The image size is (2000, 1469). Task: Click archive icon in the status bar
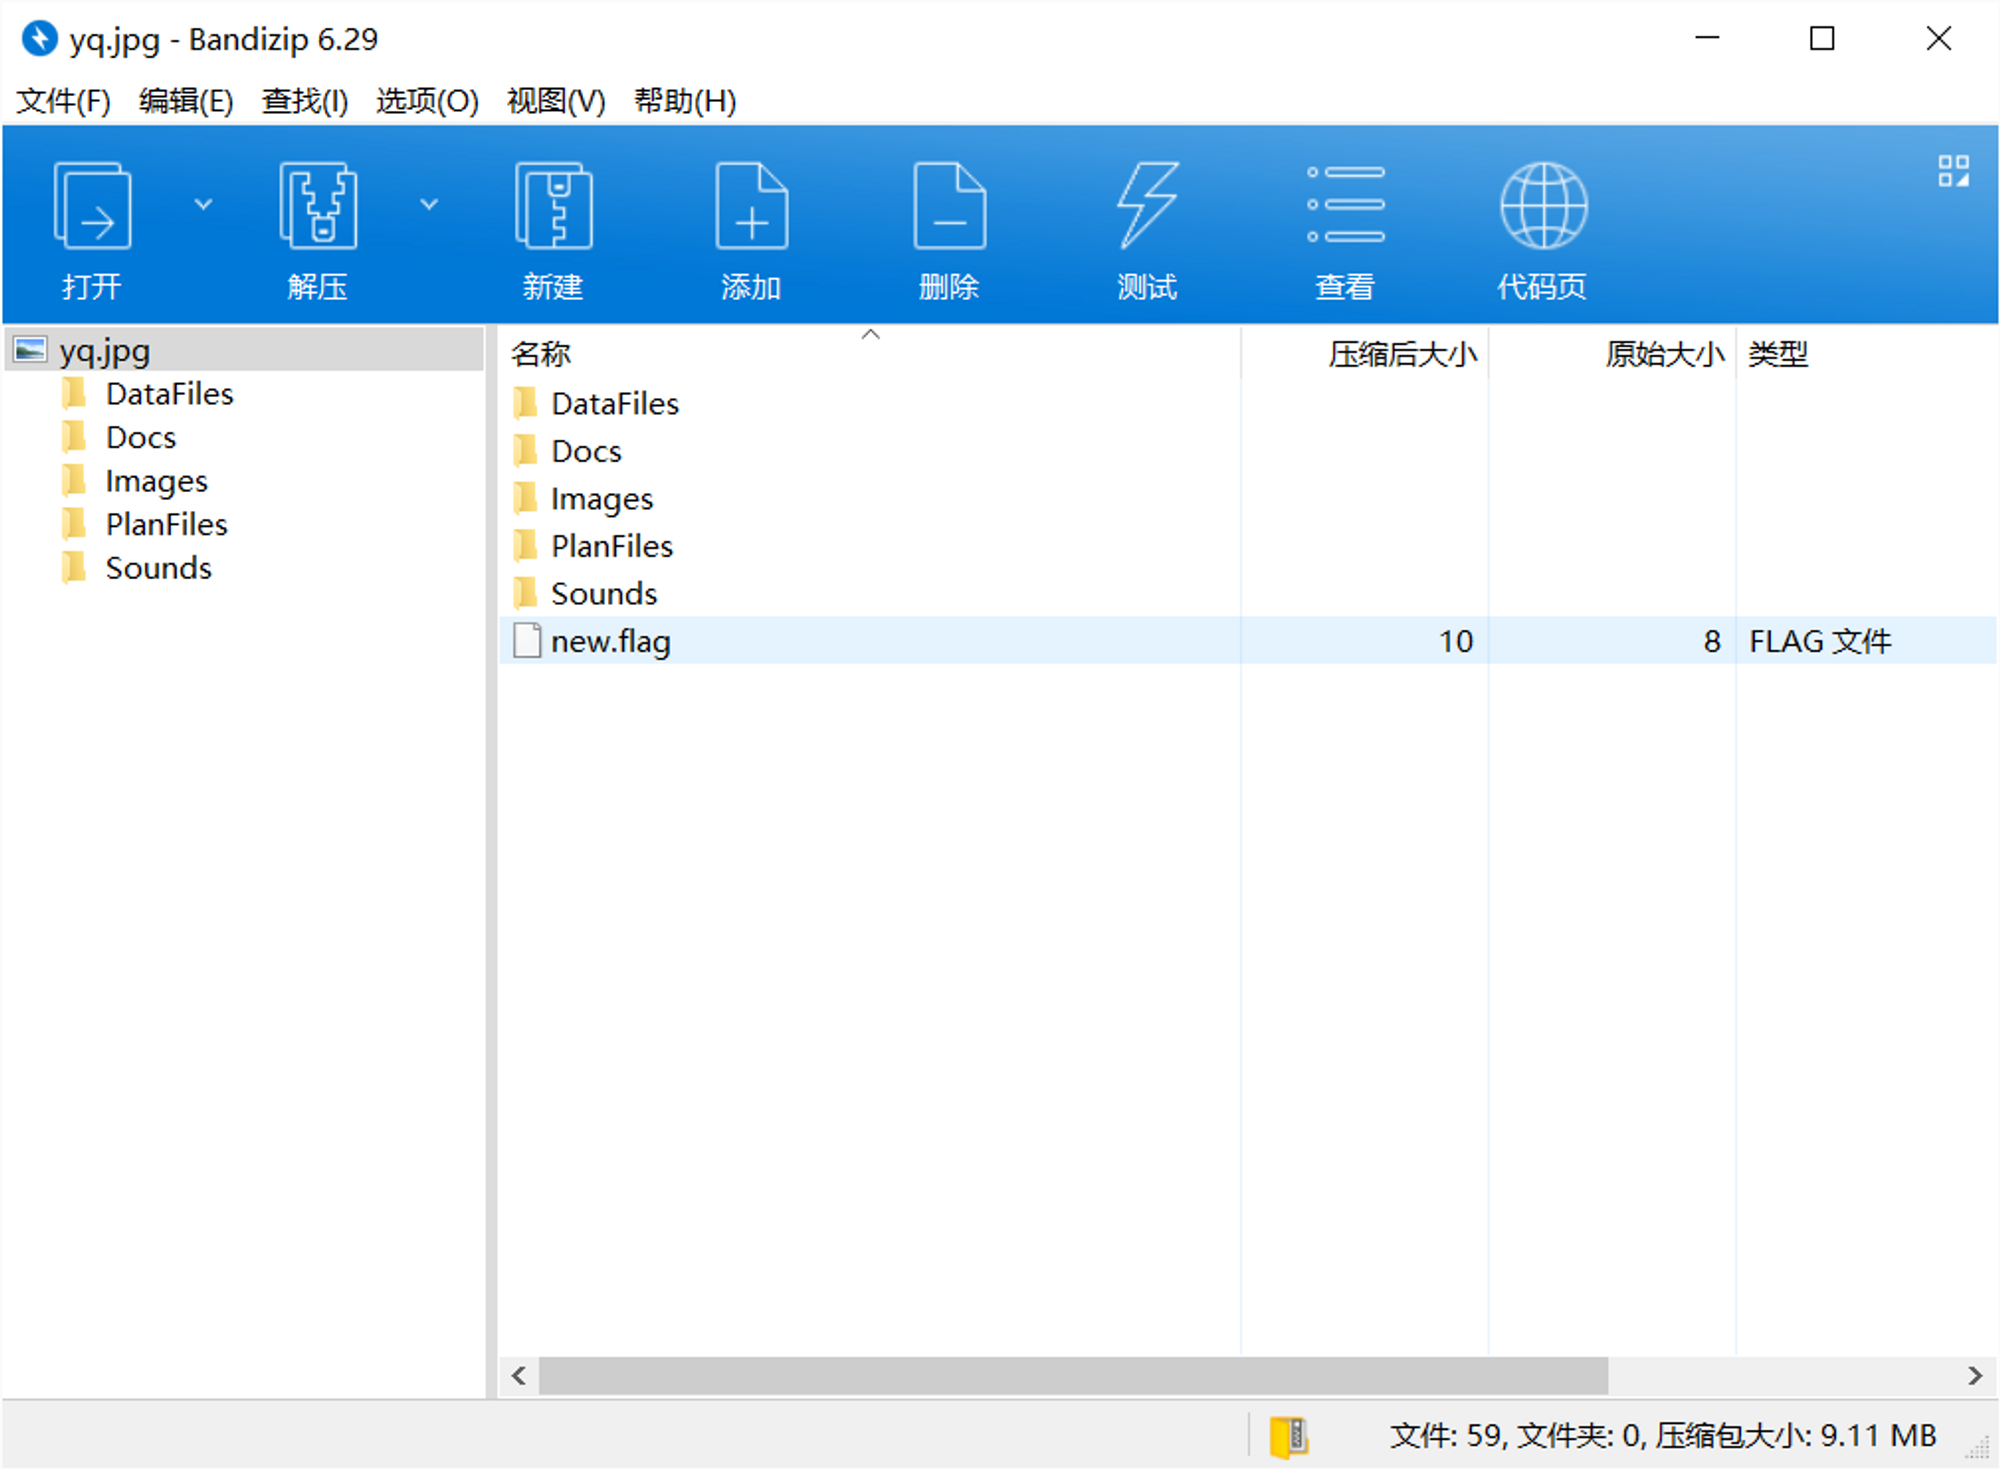tap(1288, 1437)
